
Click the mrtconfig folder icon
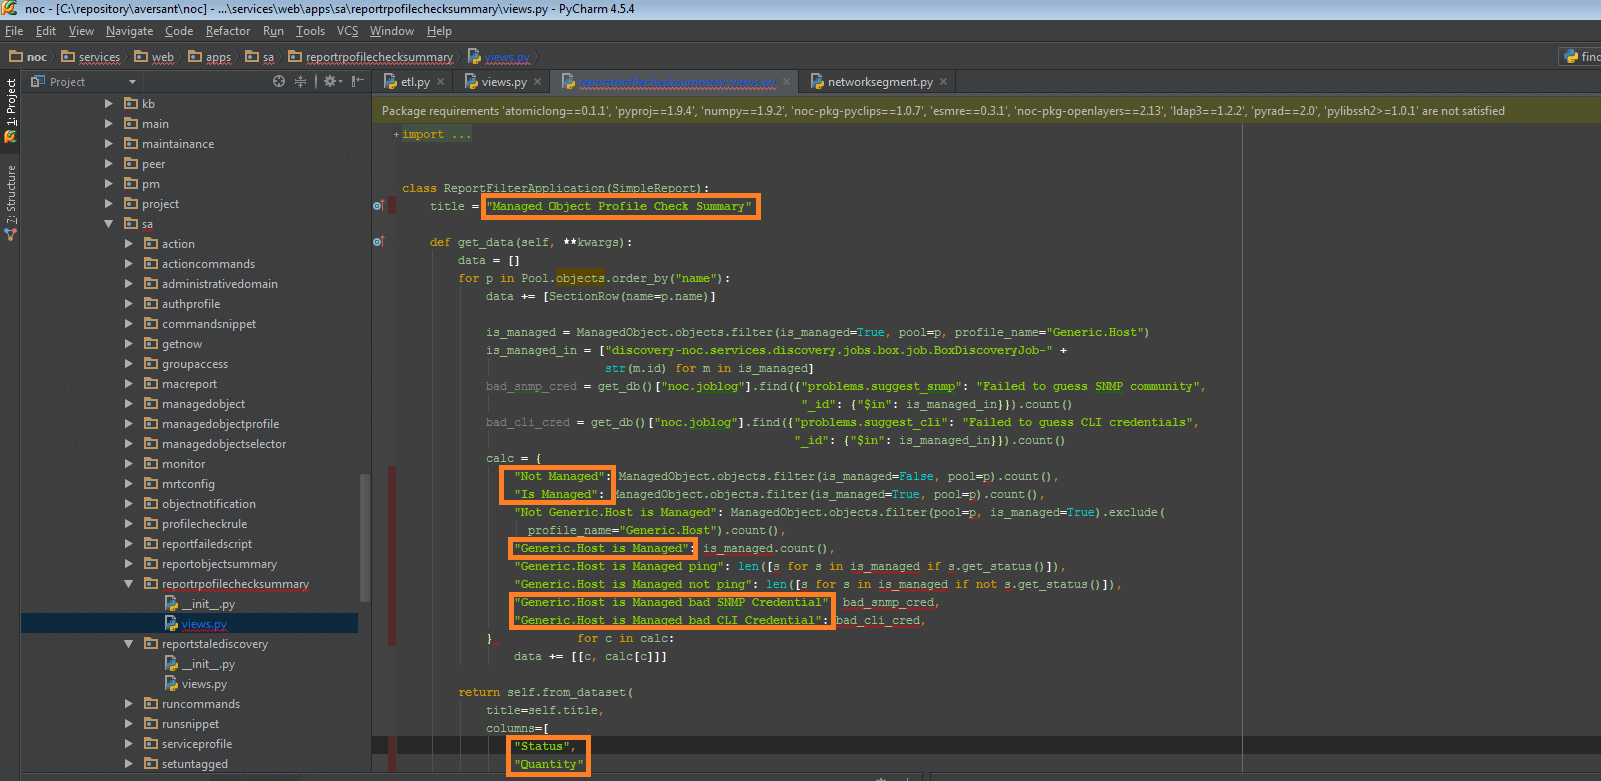[151, 483]
